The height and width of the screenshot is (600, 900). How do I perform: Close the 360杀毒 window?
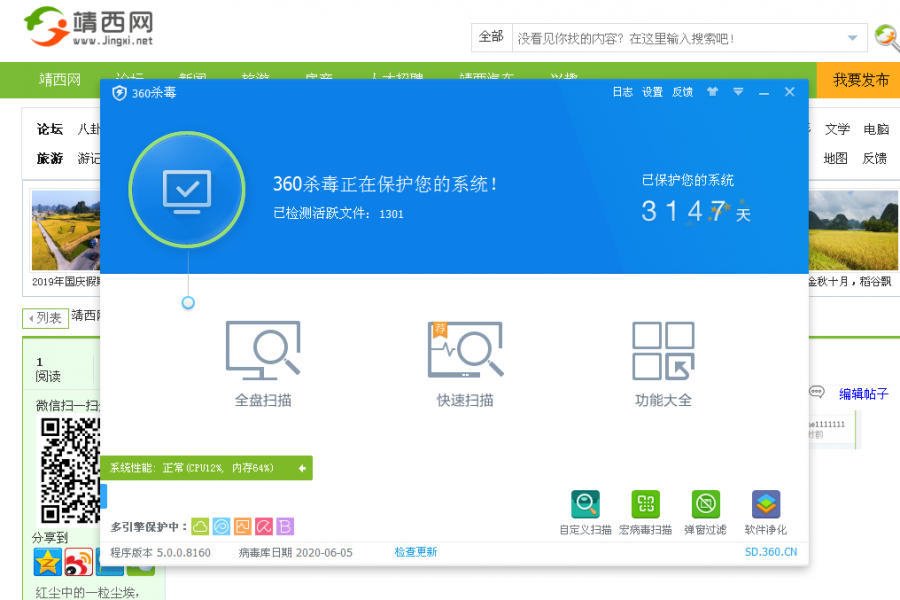pos(790,92)
